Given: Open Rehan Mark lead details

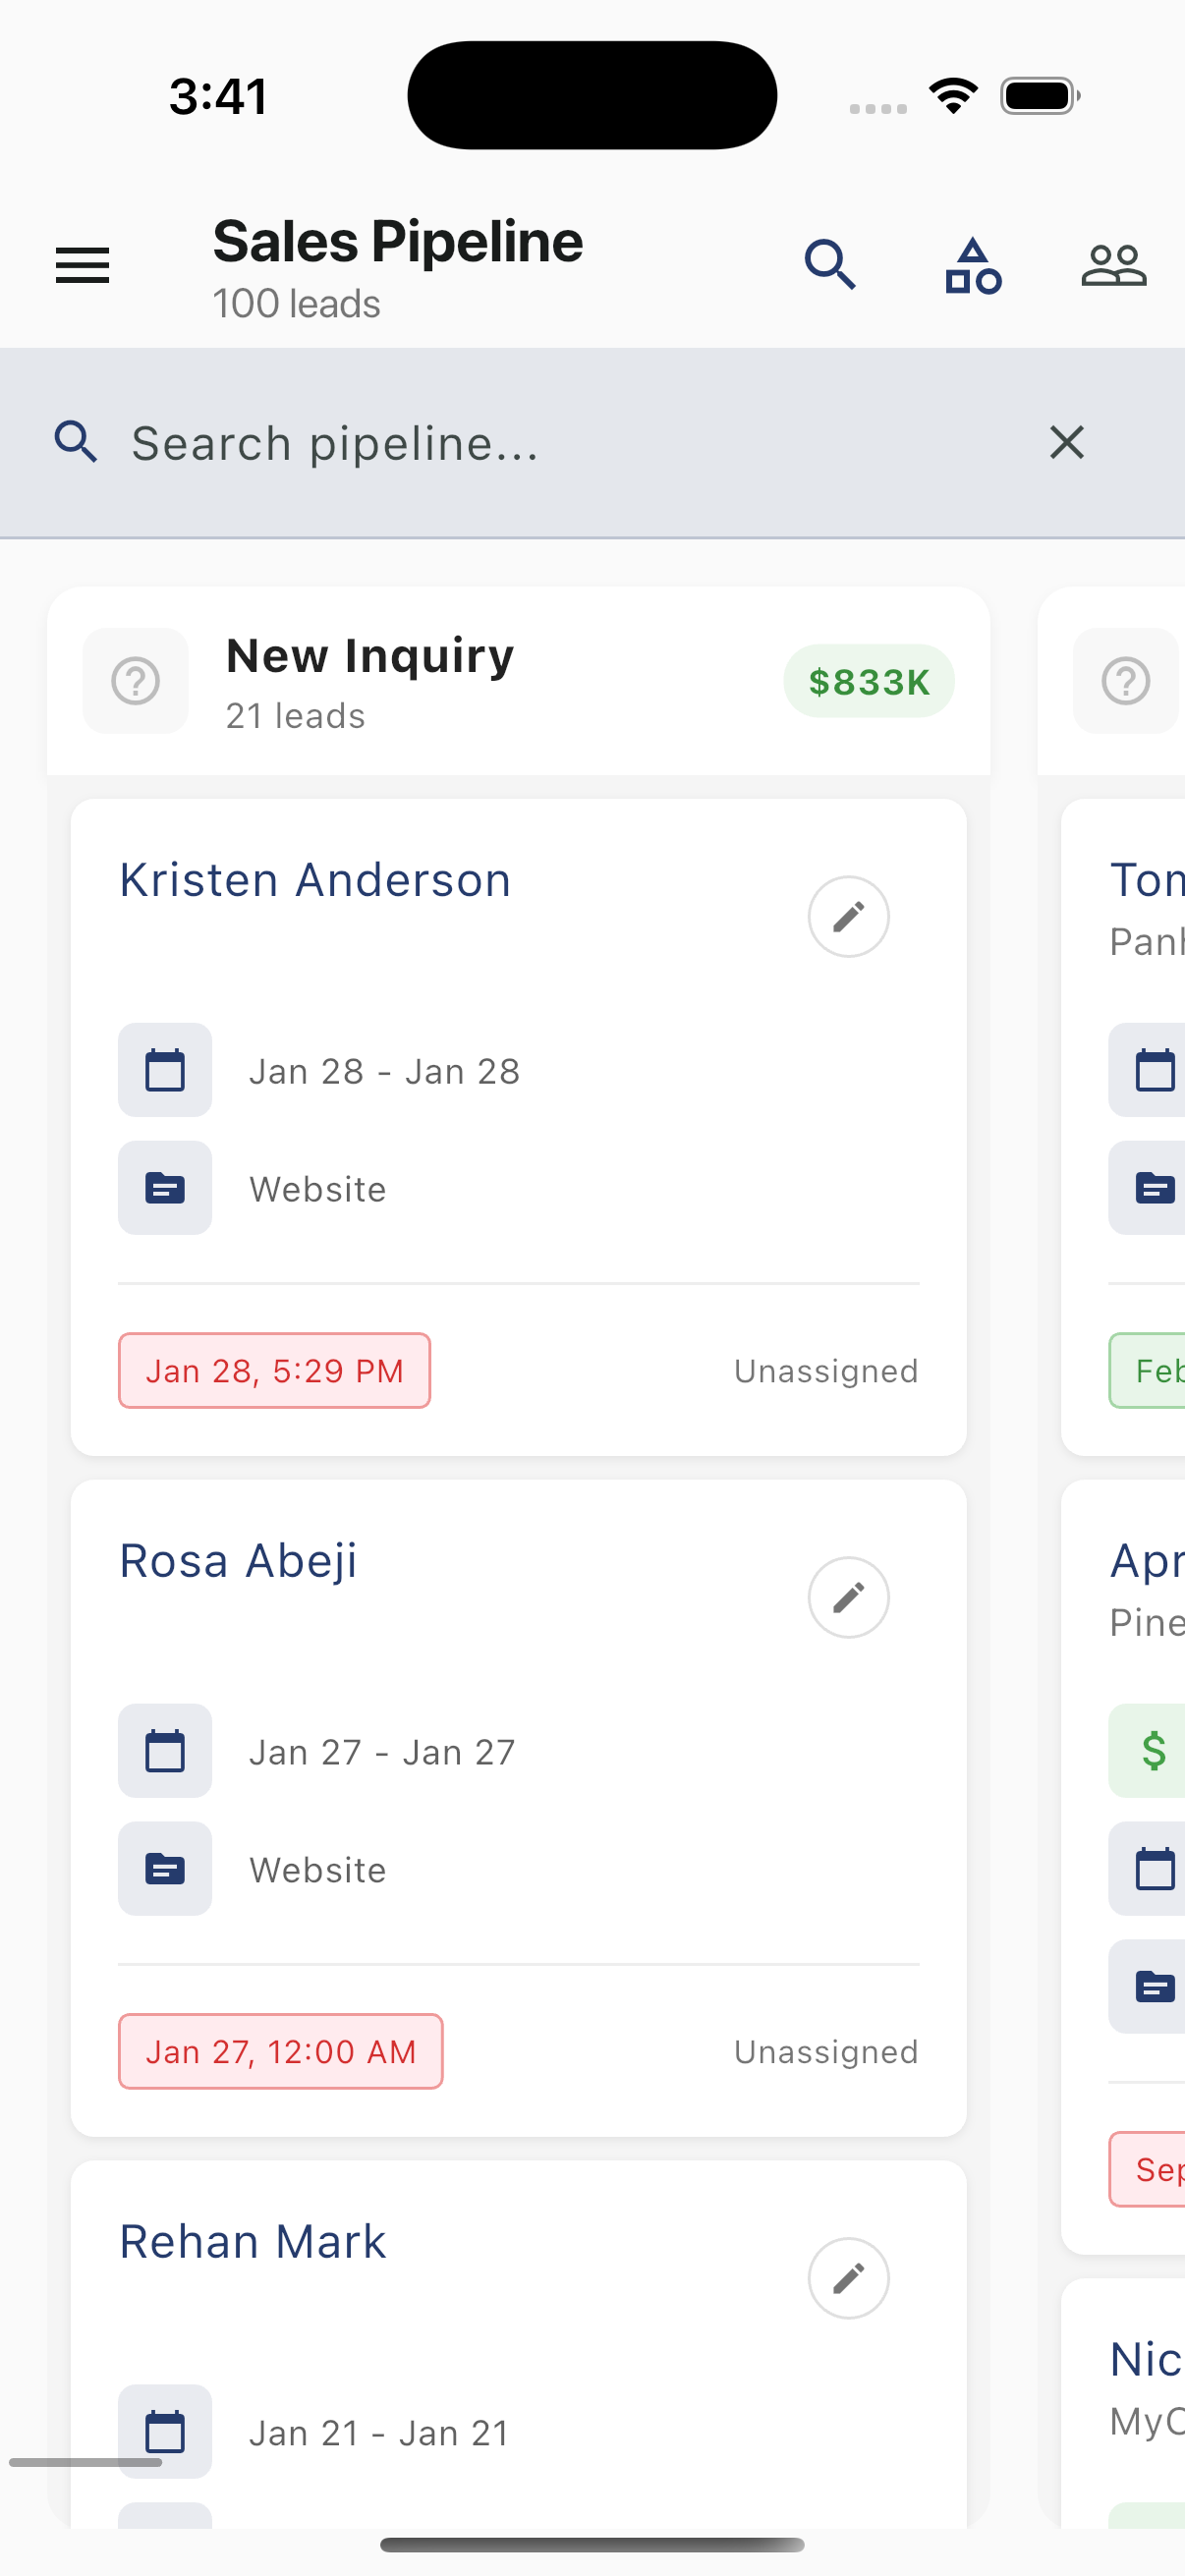Looking at the screenshot, I should [252, 2242].
